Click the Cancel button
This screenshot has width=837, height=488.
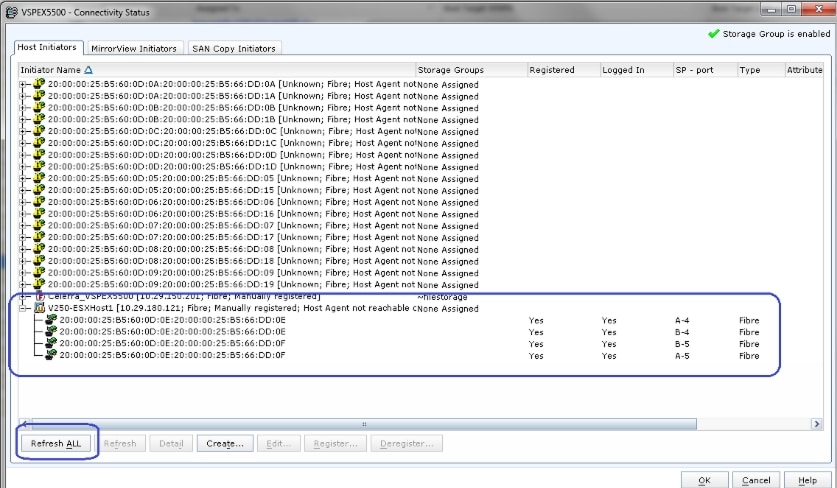[756, 480]
